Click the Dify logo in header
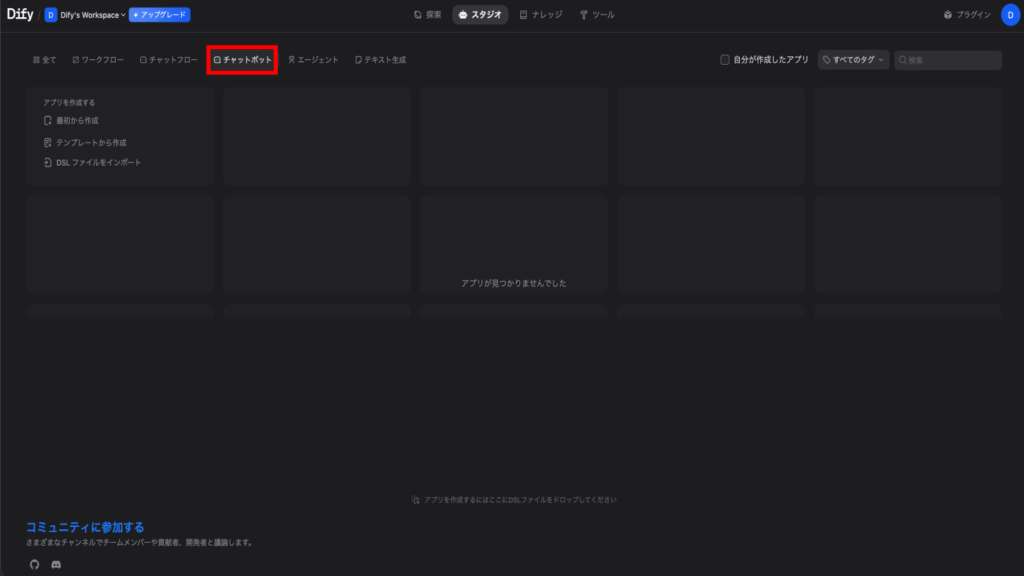Image resolution: width=1024 pixels, height=576 pixels. 20,15
